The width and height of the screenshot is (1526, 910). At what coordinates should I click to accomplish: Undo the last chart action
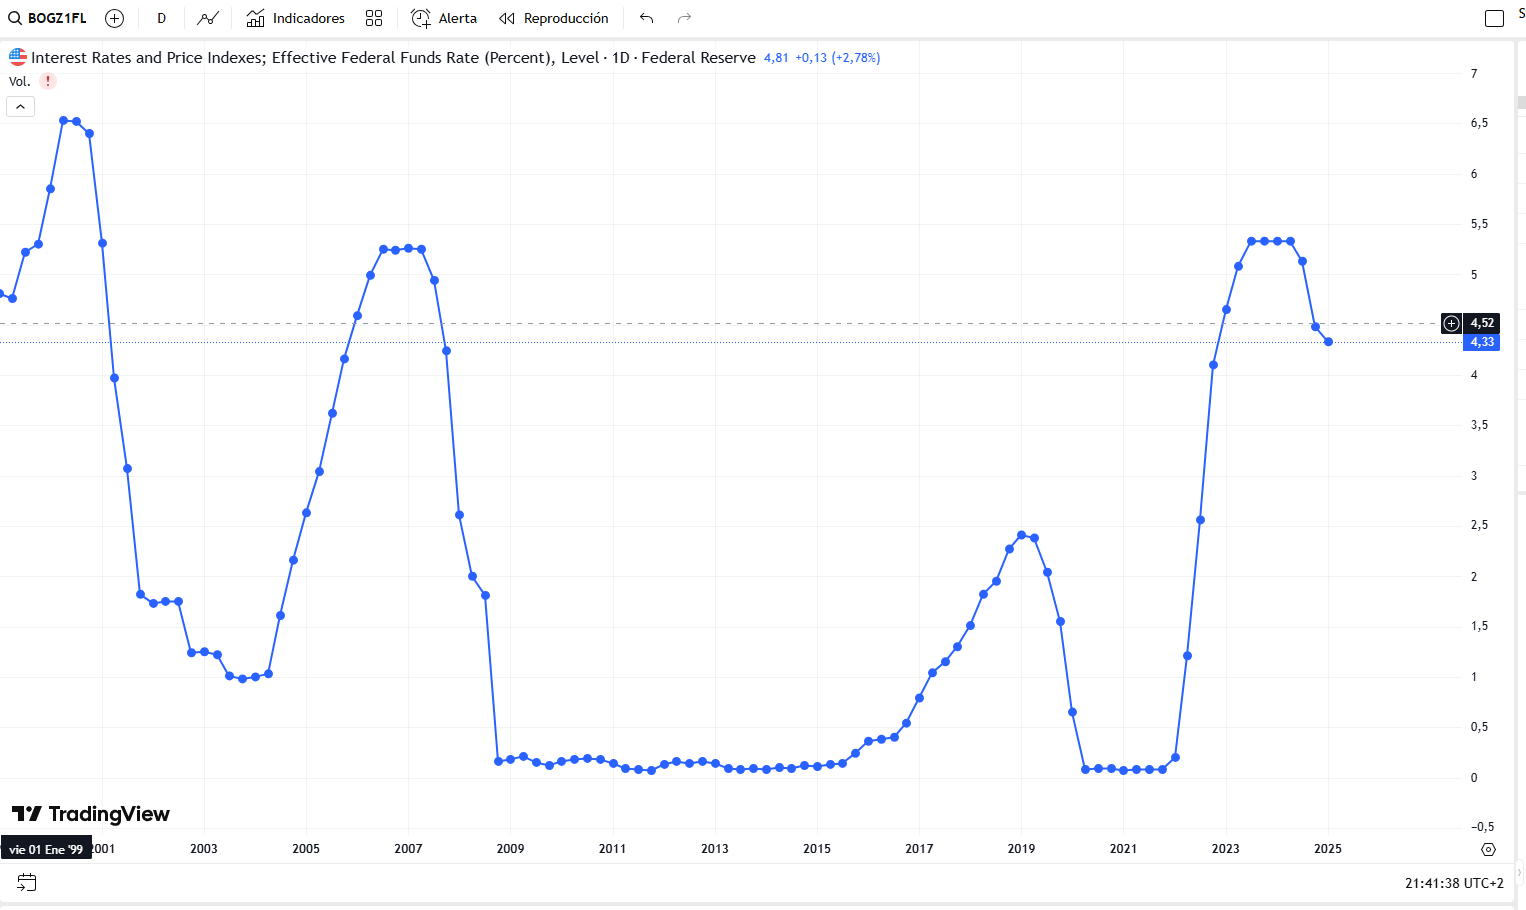pos(647,18)
